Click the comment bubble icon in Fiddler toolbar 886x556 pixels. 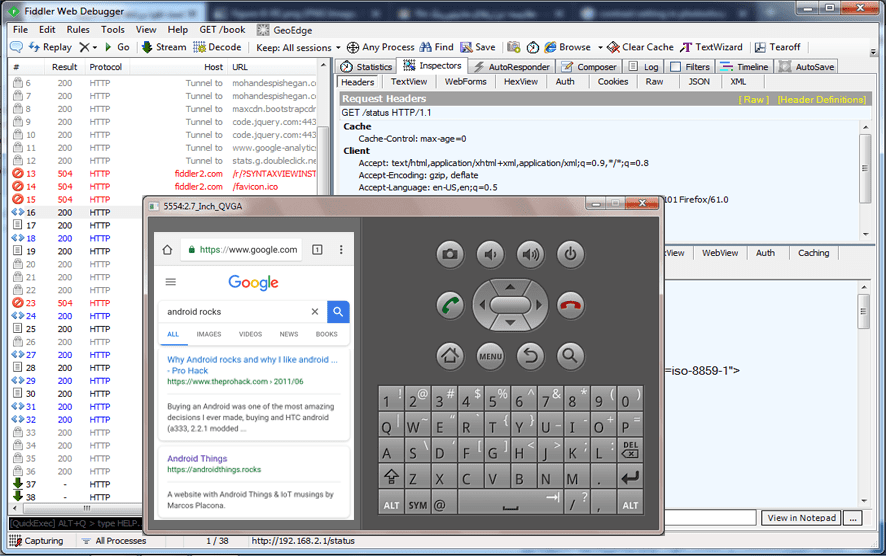(16, 47)
